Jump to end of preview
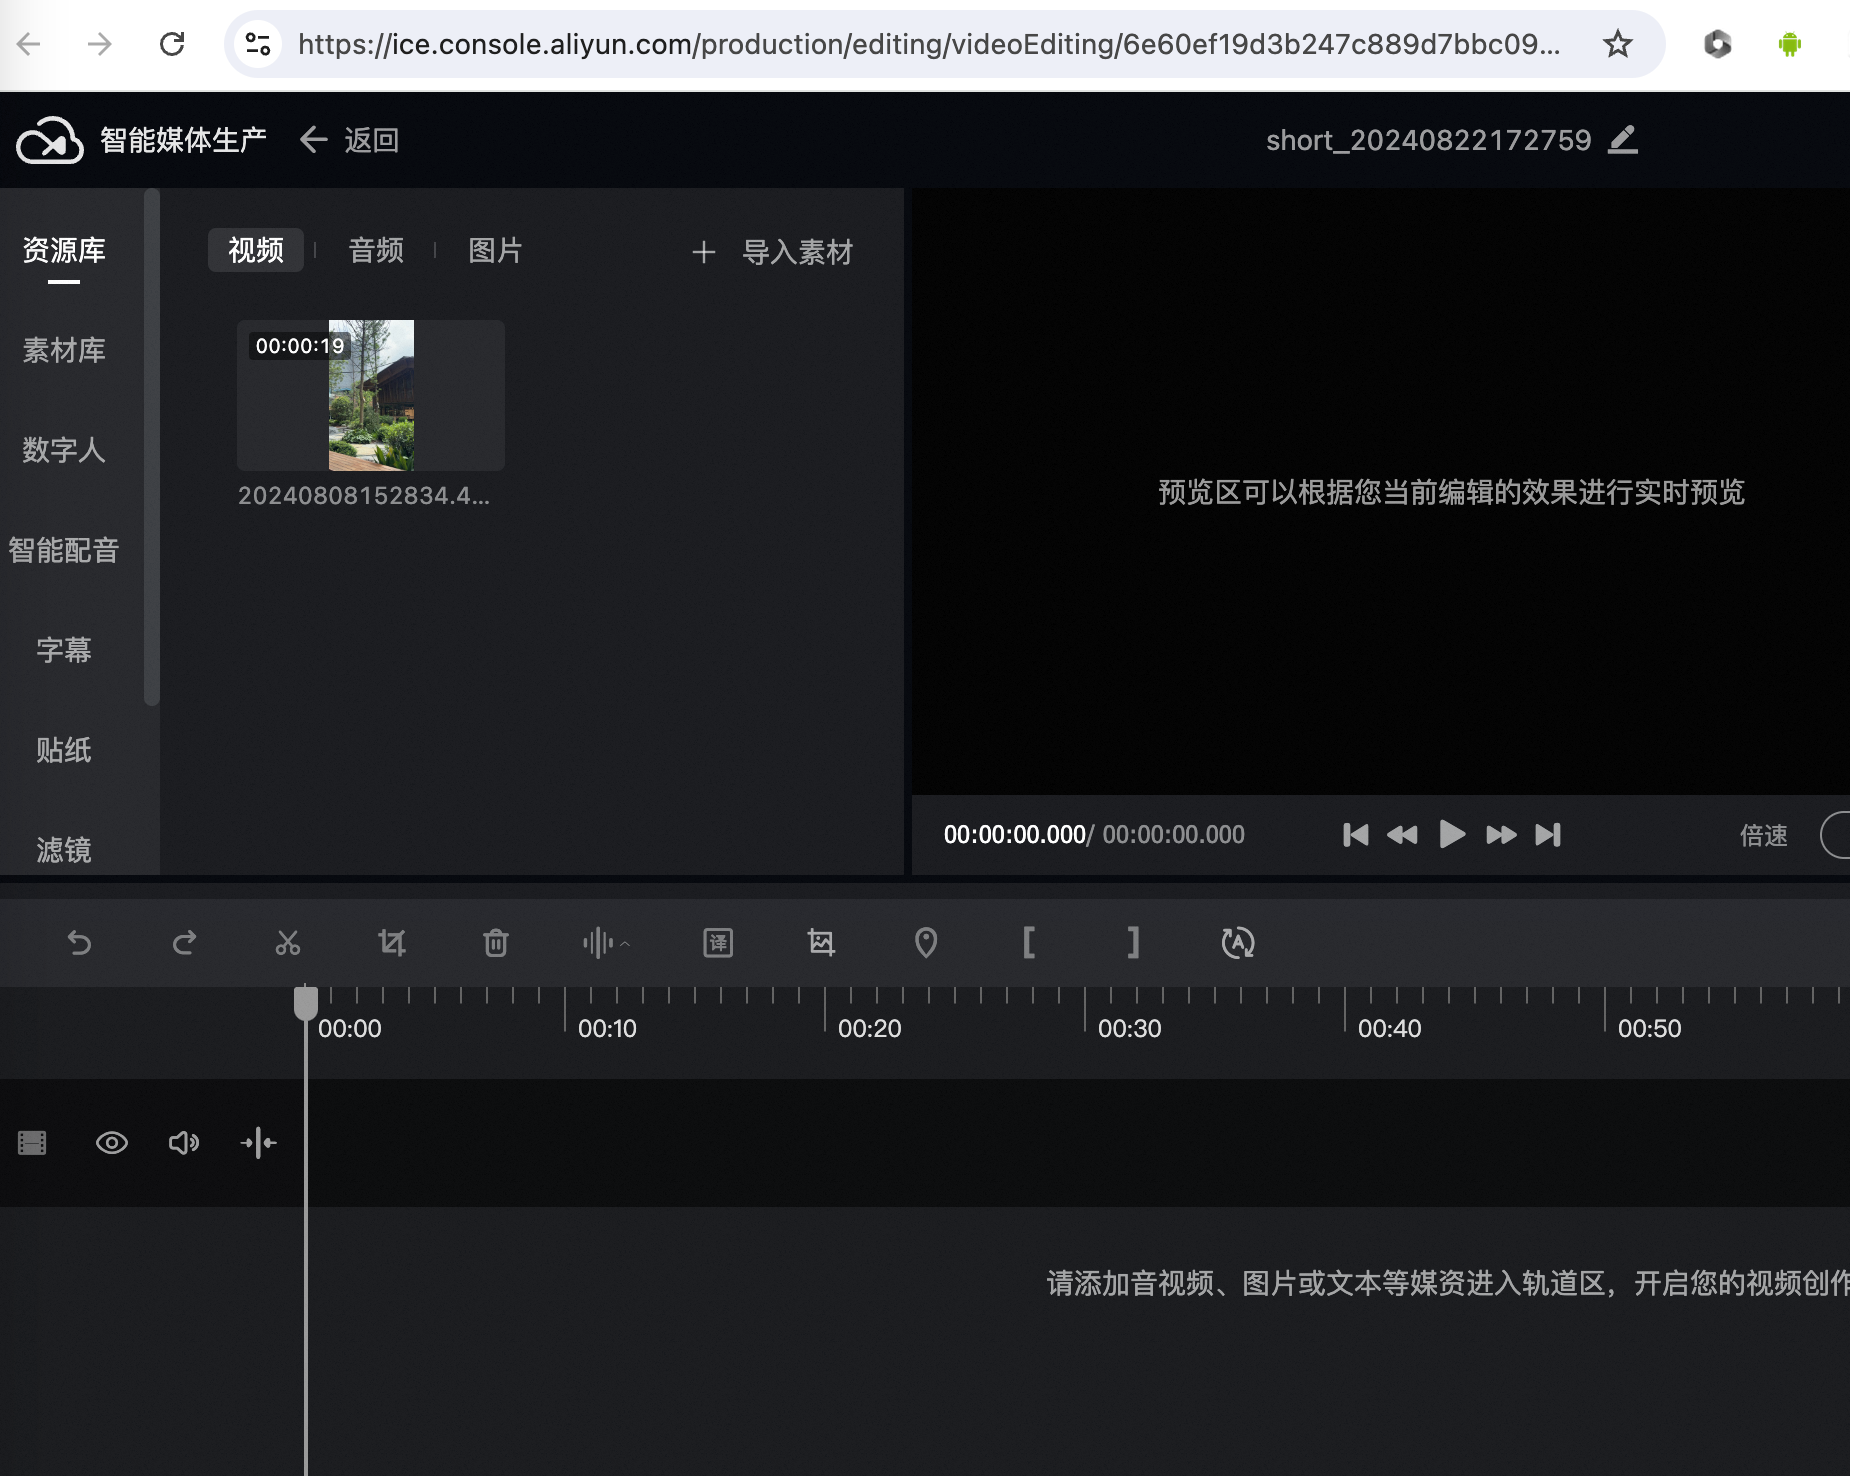Screen dimensions: 1850x1476 1548,835
